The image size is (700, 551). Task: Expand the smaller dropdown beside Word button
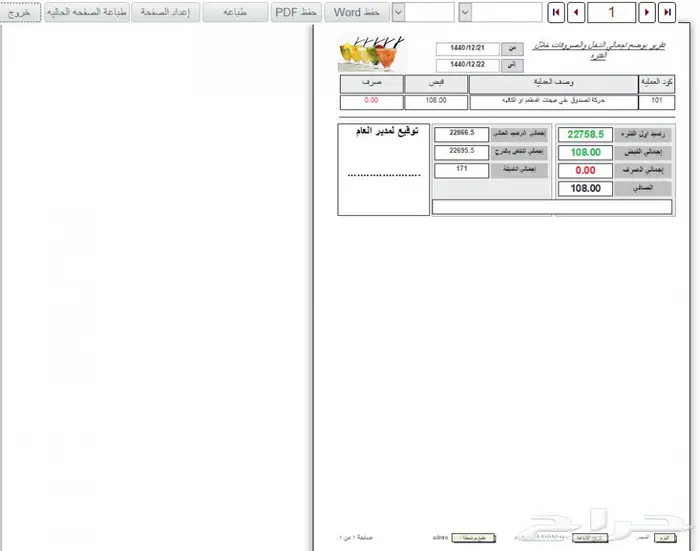[398, 12]
